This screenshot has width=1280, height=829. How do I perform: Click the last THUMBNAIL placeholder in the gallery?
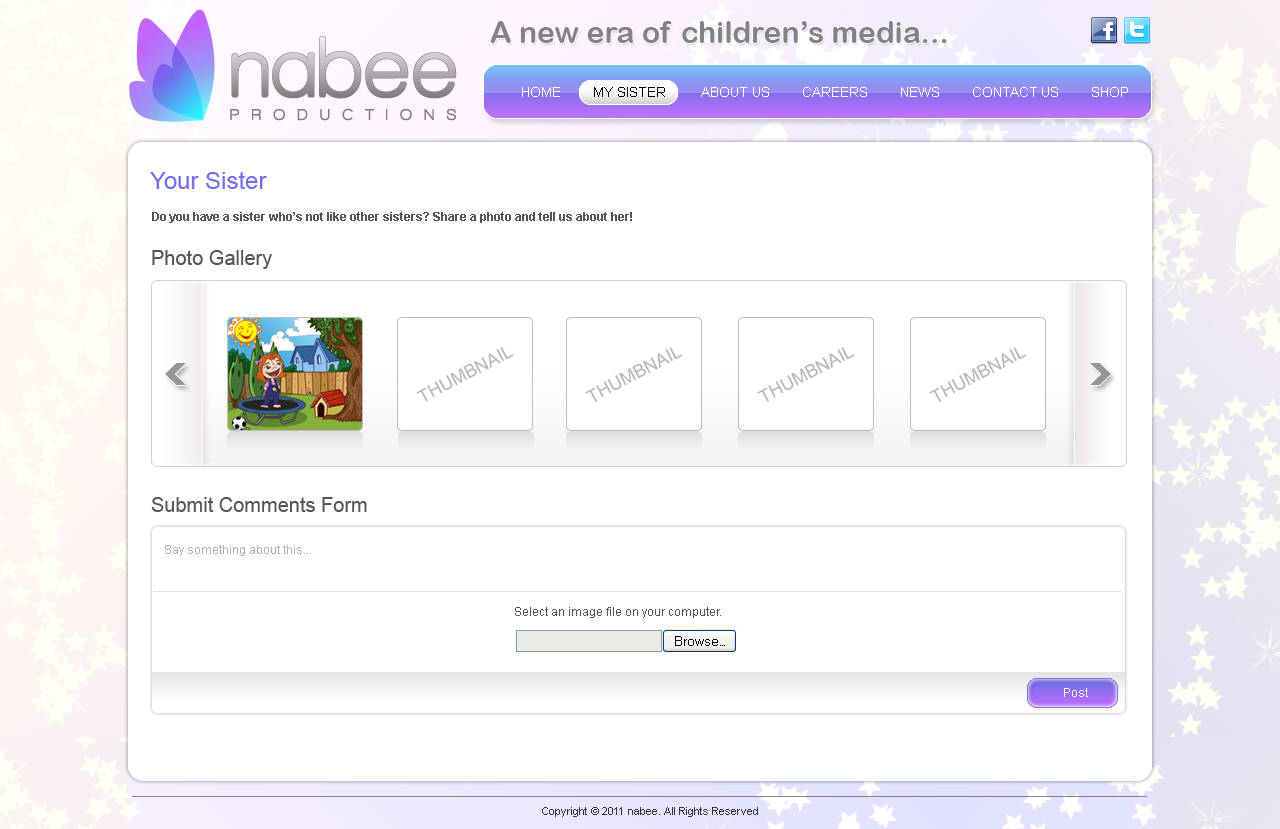pyautogui.click(x=977, y=373)
